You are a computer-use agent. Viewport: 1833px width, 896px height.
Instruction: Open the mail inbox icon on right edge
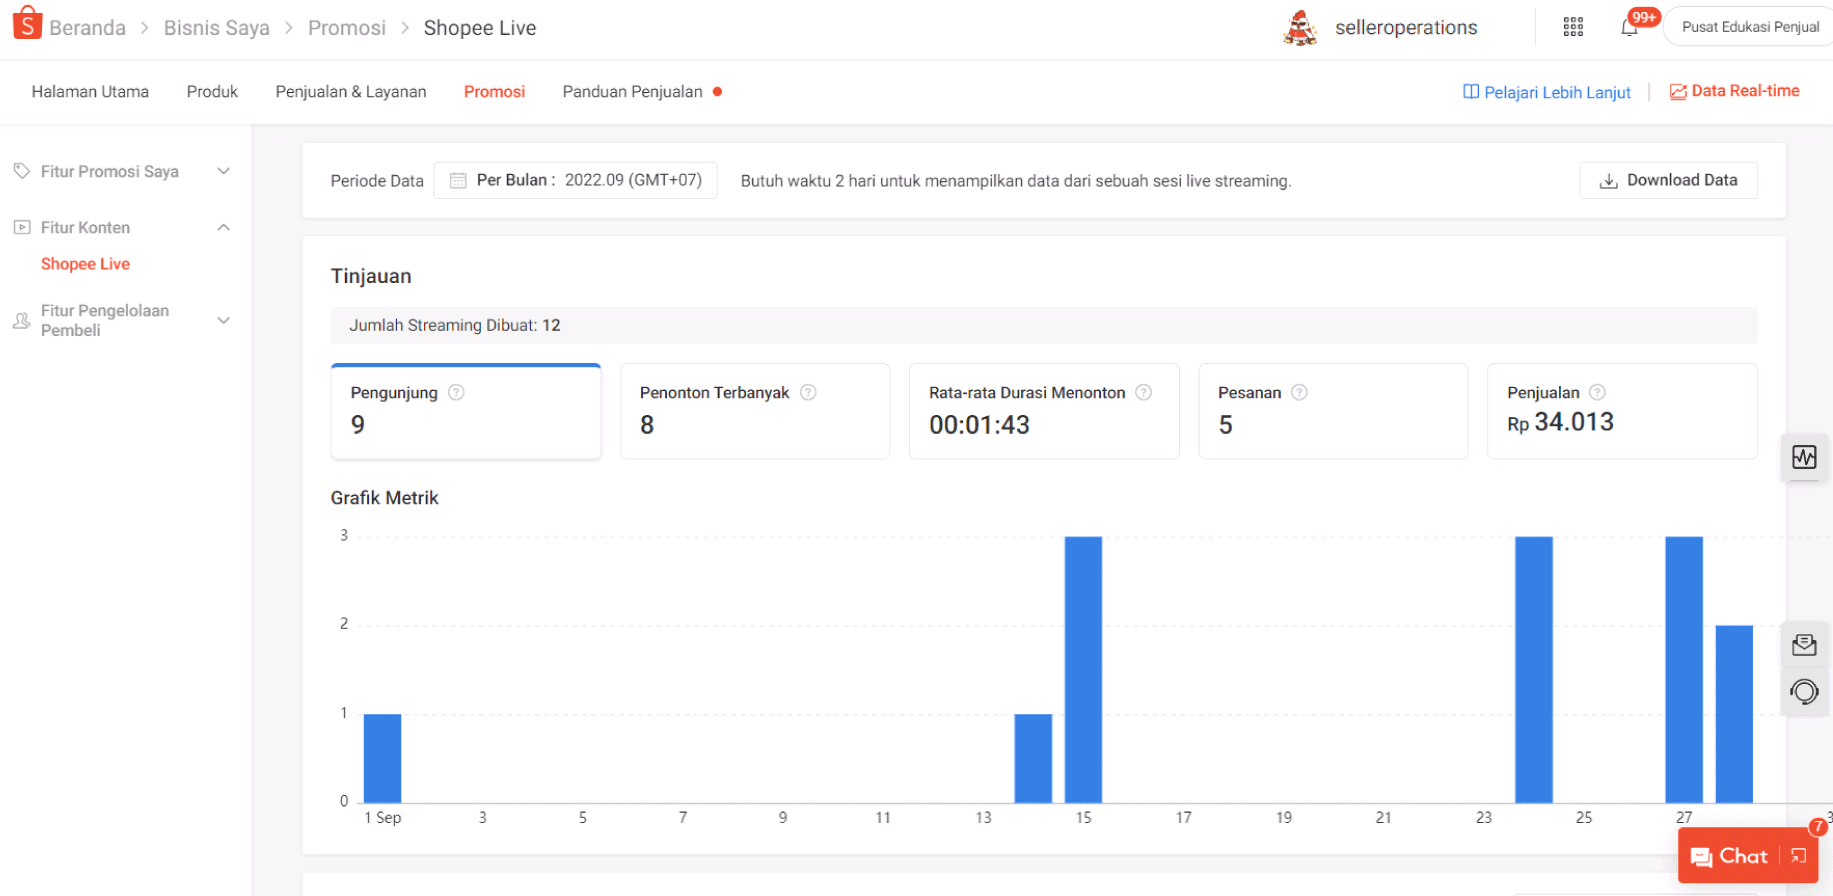pyautogui.click(x=1804, y=645)
